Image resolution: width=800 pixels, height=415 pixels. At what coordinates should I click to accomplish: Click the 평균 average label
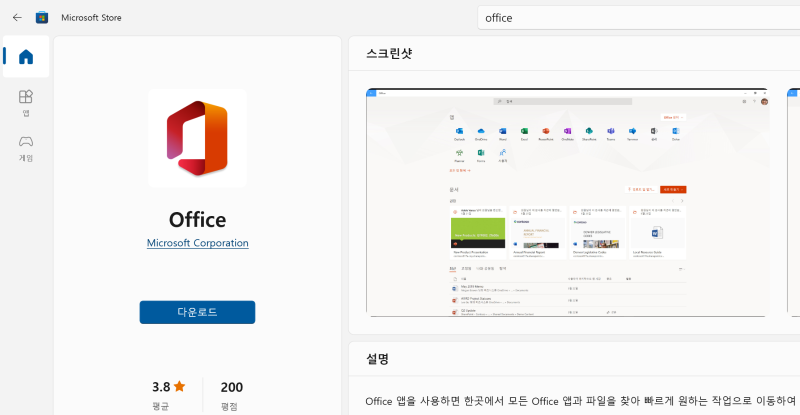161,407
